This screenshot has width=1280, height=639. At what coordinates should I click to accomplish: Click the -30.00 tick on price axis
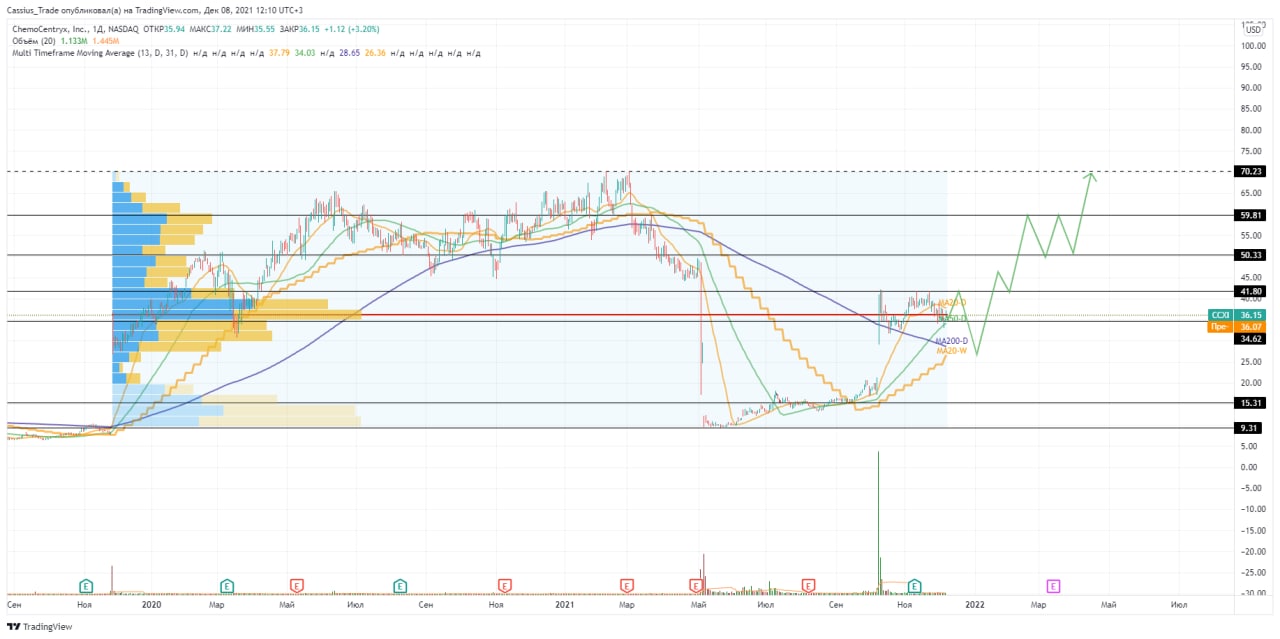(x=1252, y=593)
